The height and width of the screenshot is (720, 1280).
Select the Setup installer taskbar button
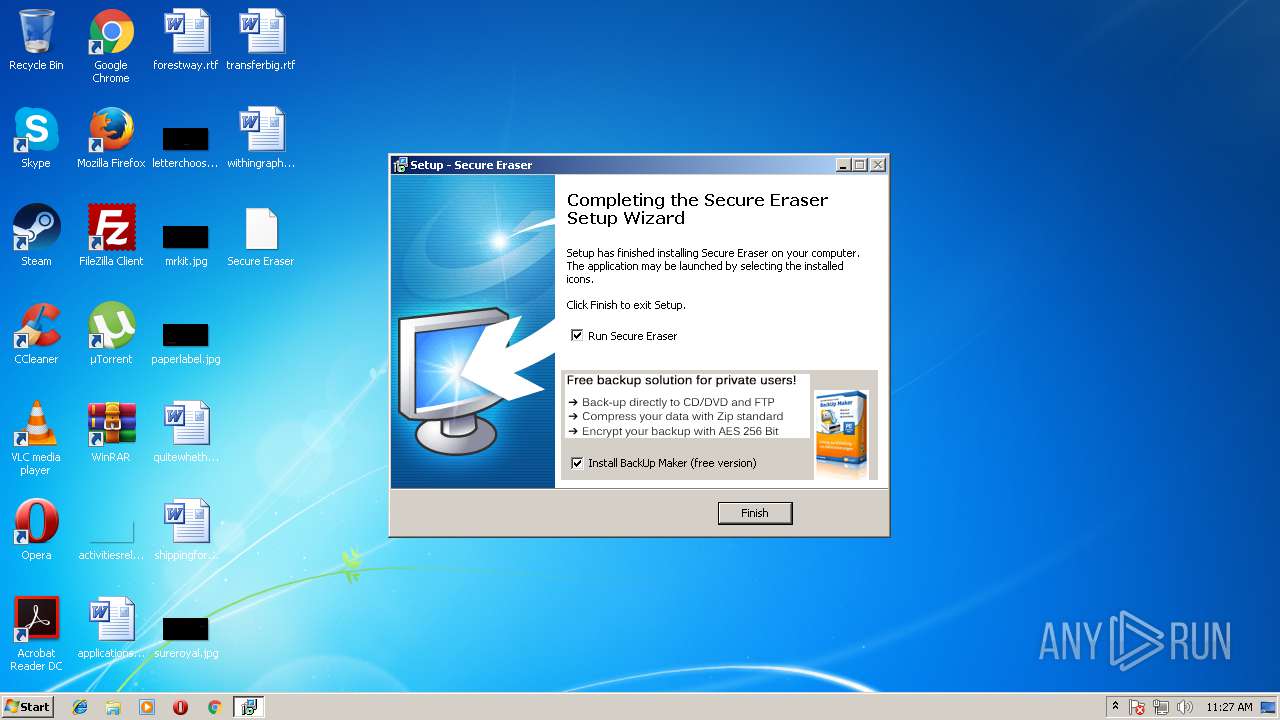pos(249,707)
